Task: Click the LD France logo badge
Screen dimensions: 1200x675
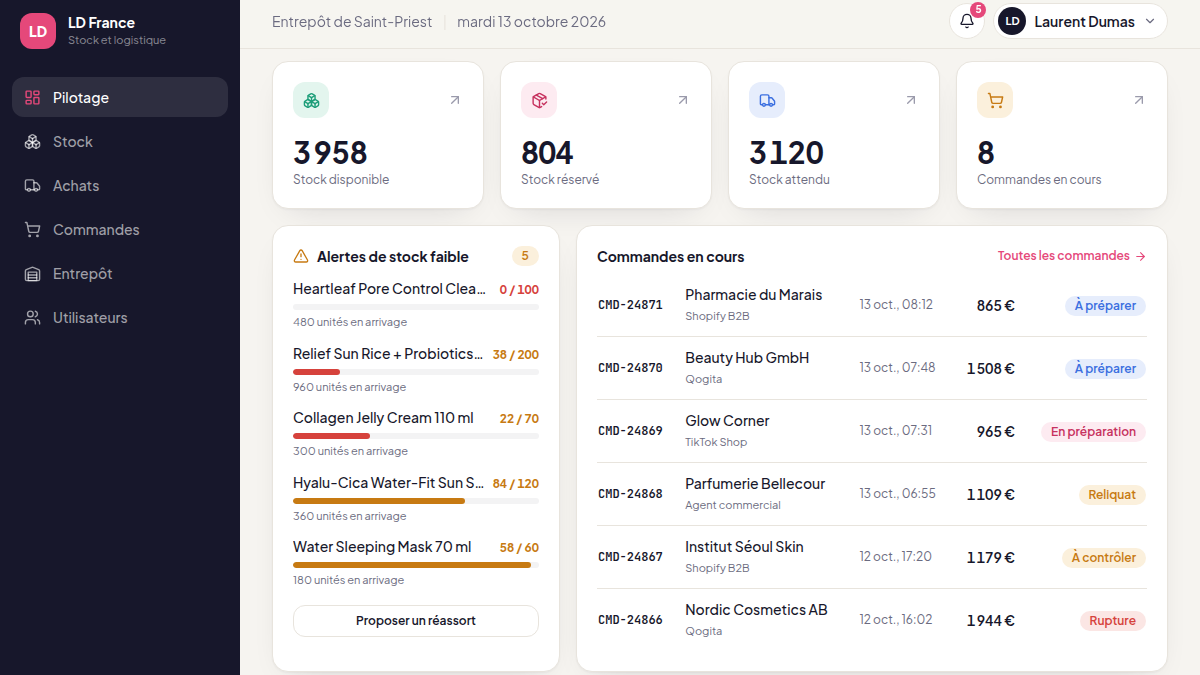Action: click(38, 31)
